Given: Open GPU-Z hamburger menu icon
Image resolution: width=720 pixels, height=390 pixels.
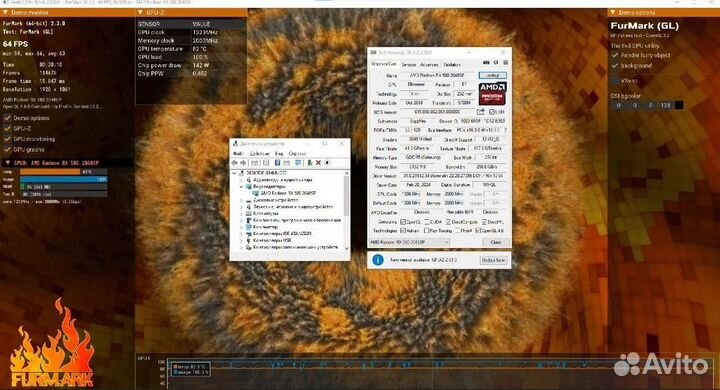Looking at the screenshot, I should tap(506, 62).
